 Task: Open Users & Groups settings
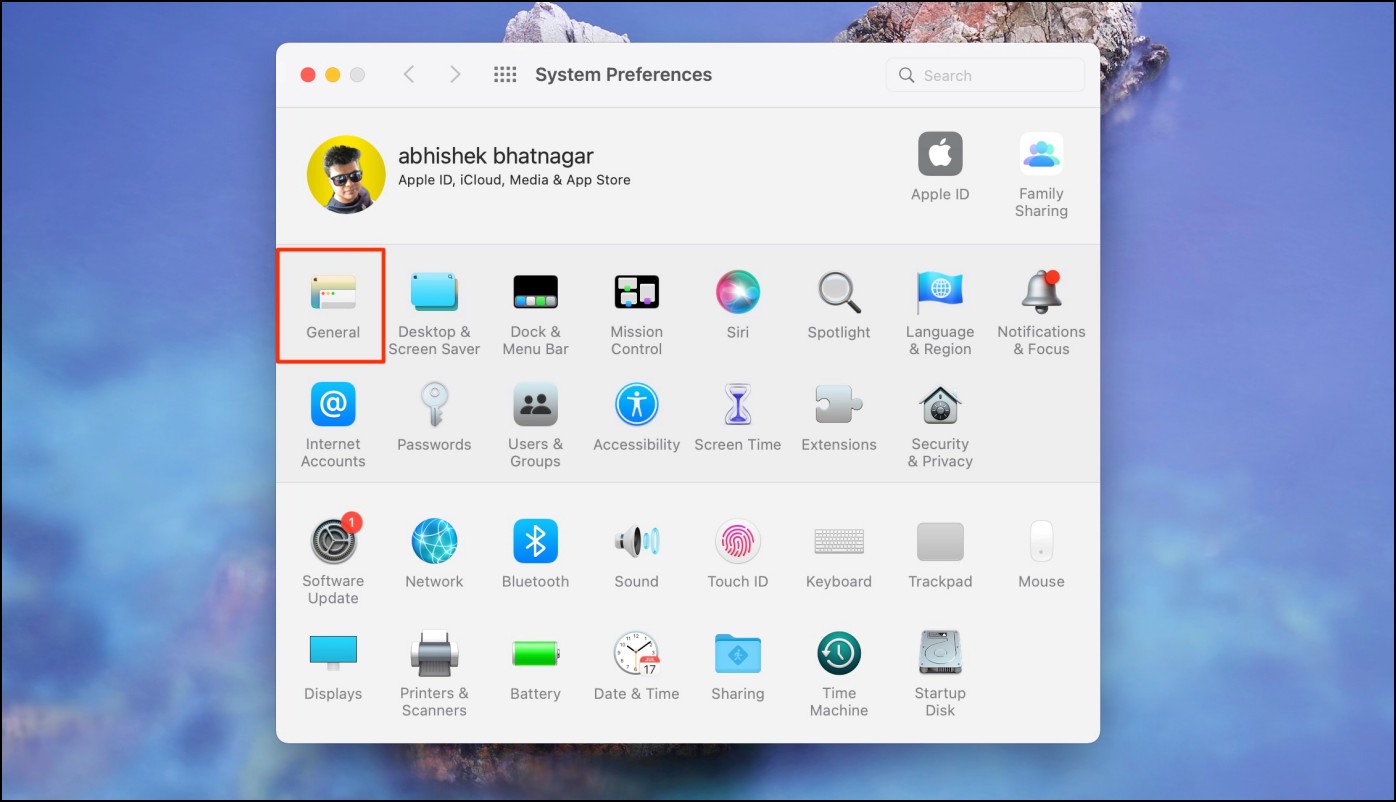(535, 425)
